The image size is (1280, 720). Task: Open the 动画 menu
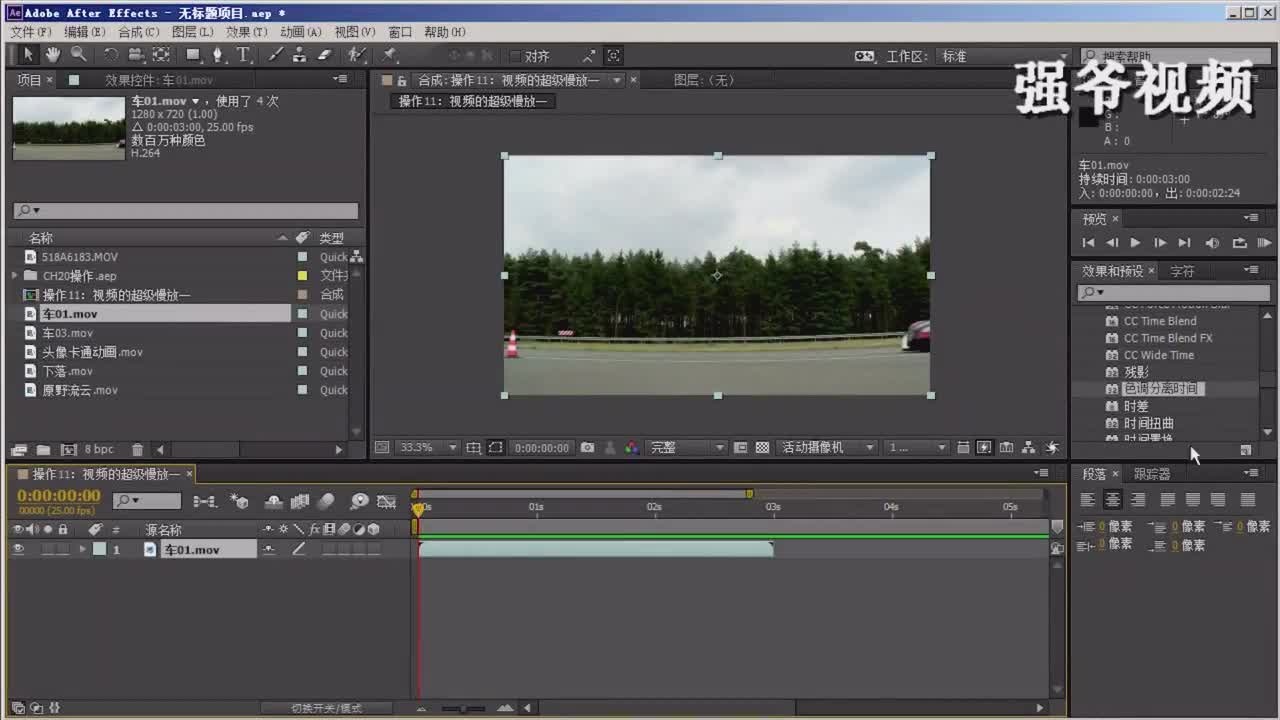(300, 32)
